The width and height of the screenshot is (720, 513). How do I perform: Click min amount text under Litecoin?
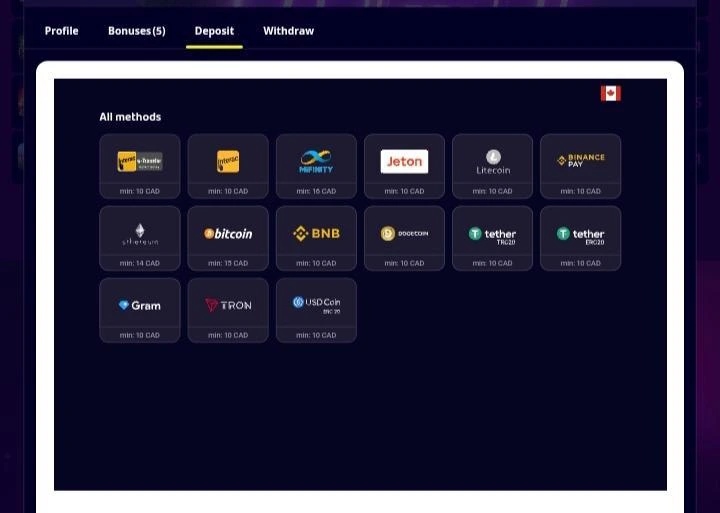493,191
